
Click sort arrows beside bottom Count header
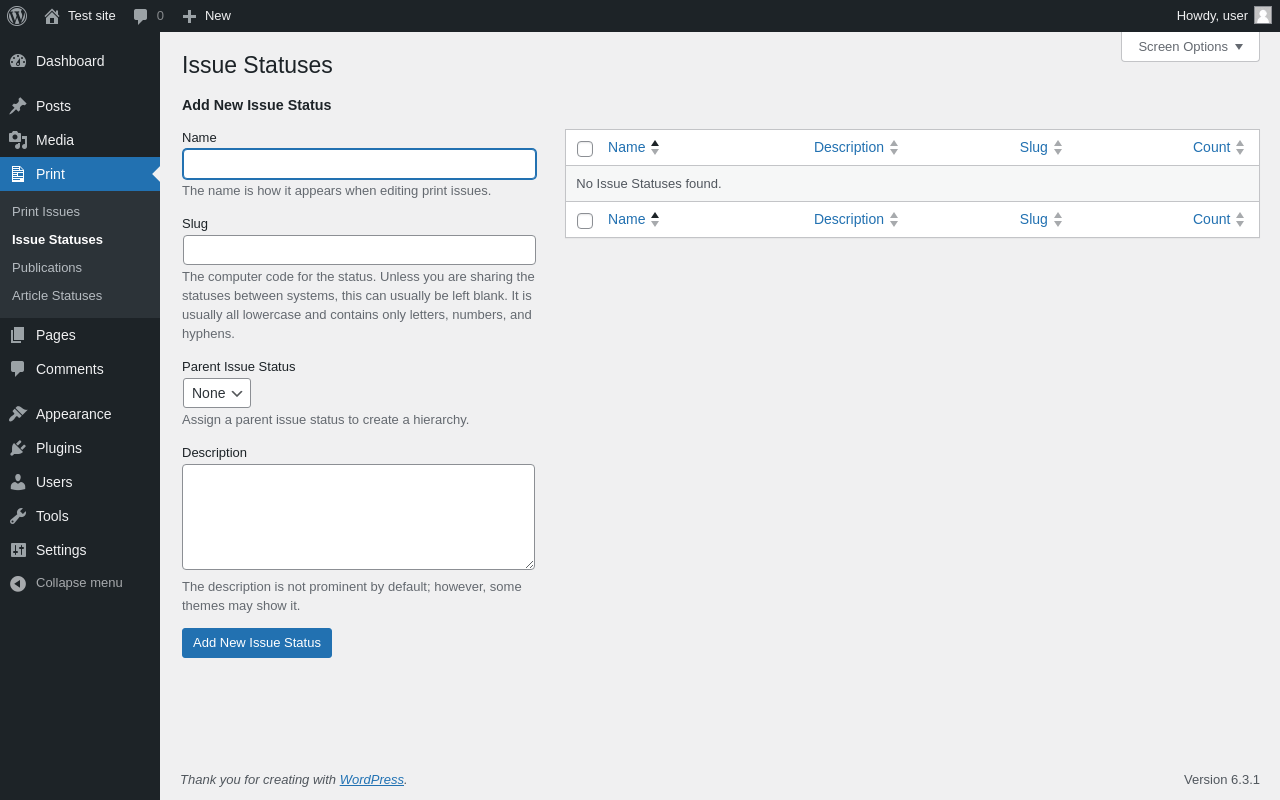click(1240, 219)
